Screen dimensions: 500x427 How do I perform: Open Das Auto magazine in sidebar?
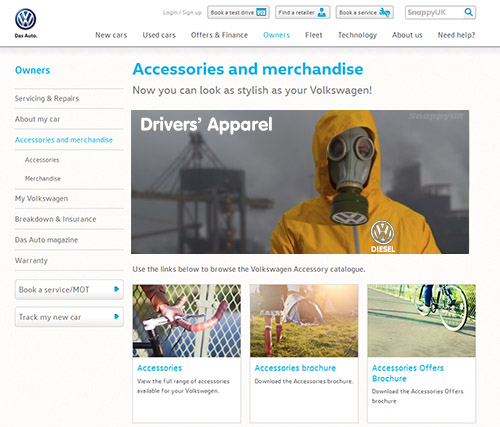(46, 240)
